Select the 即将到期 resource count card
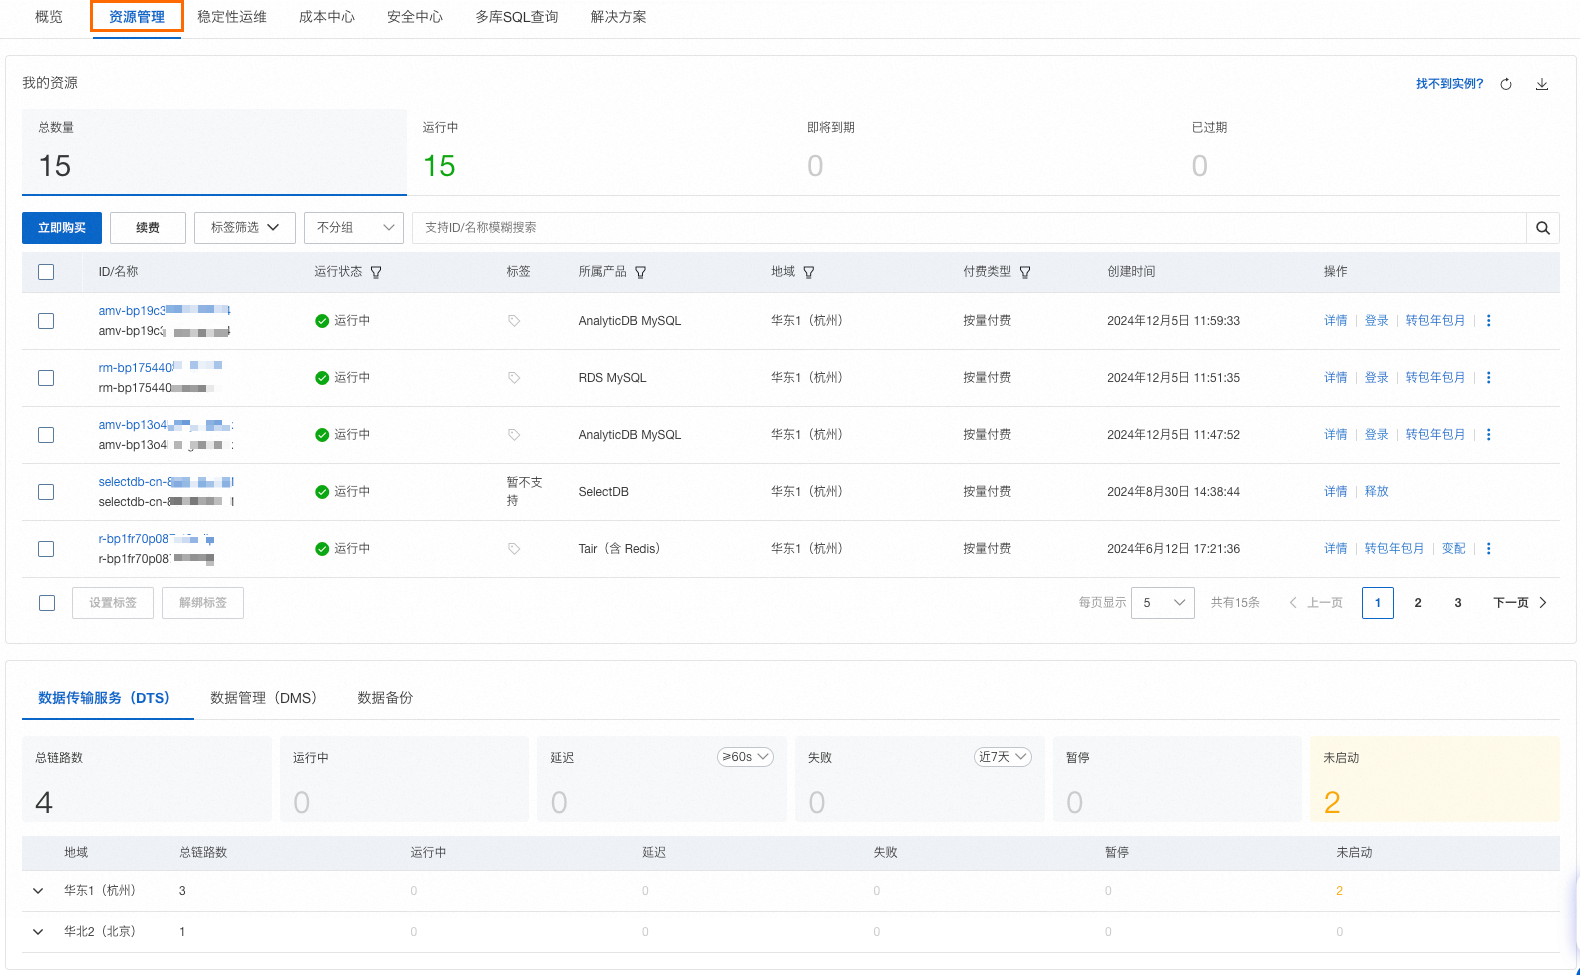The height and width of the screenshot is (975, 1580). (x=983, y=152)
